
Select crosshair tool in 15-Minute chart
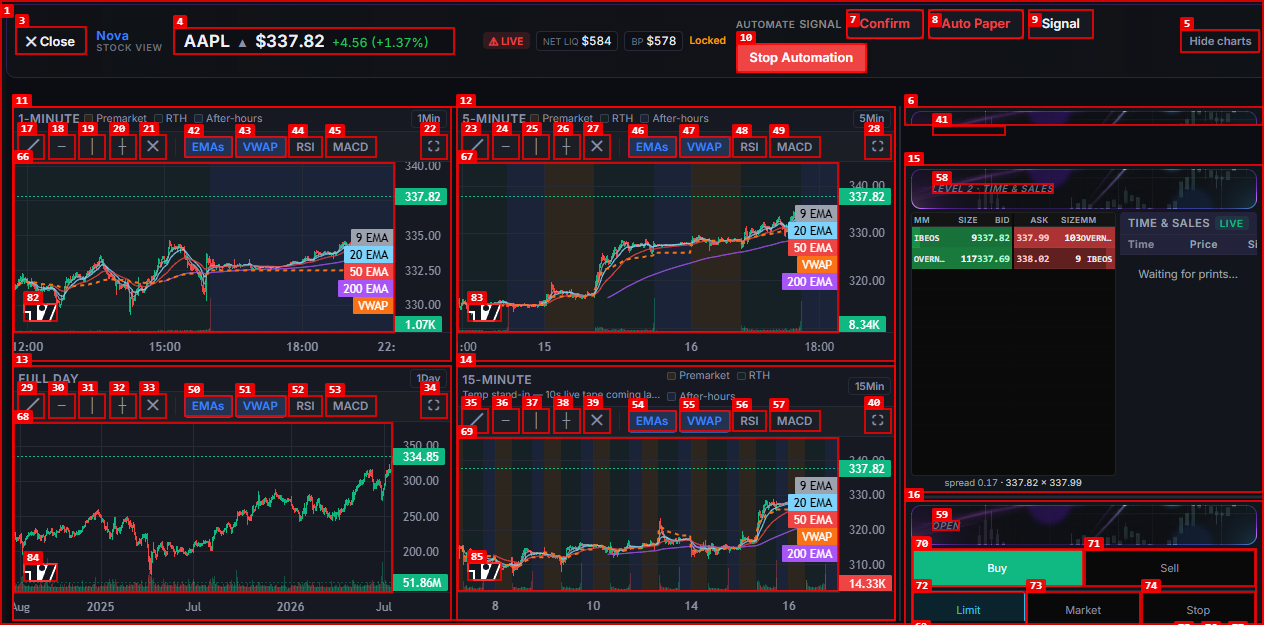(x=566, y=420)
